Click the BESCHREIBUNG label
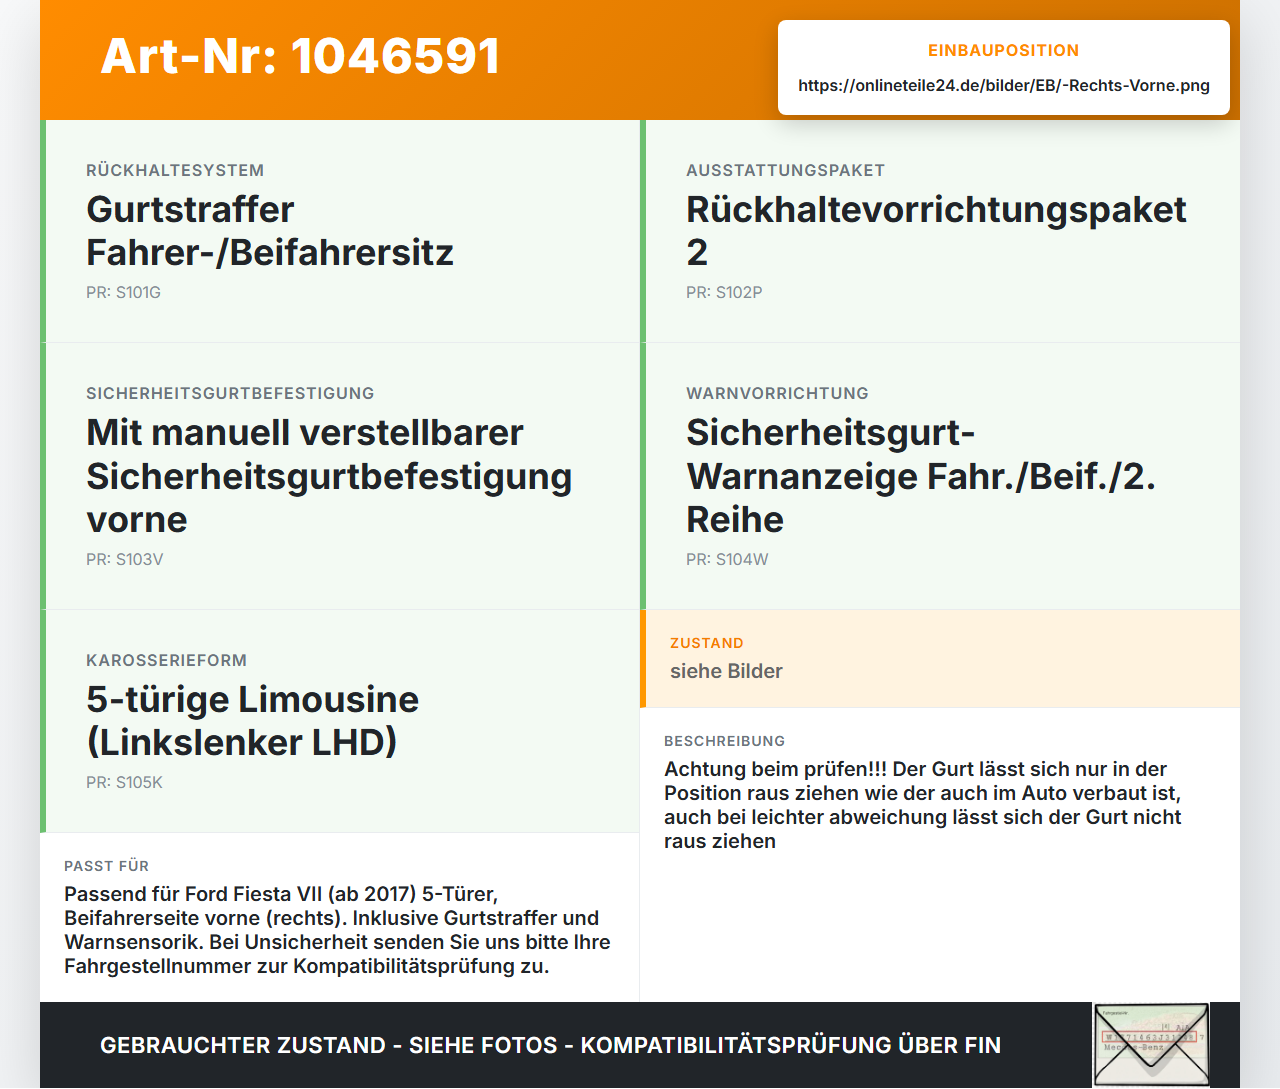1280x1089 pixels. point(724,741)
